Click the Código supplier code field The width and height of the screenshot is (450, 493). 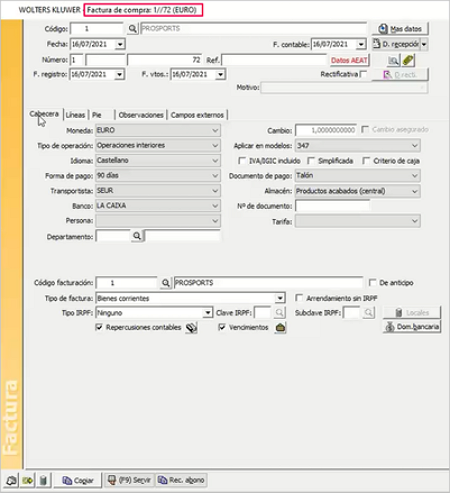coord(97,29)
